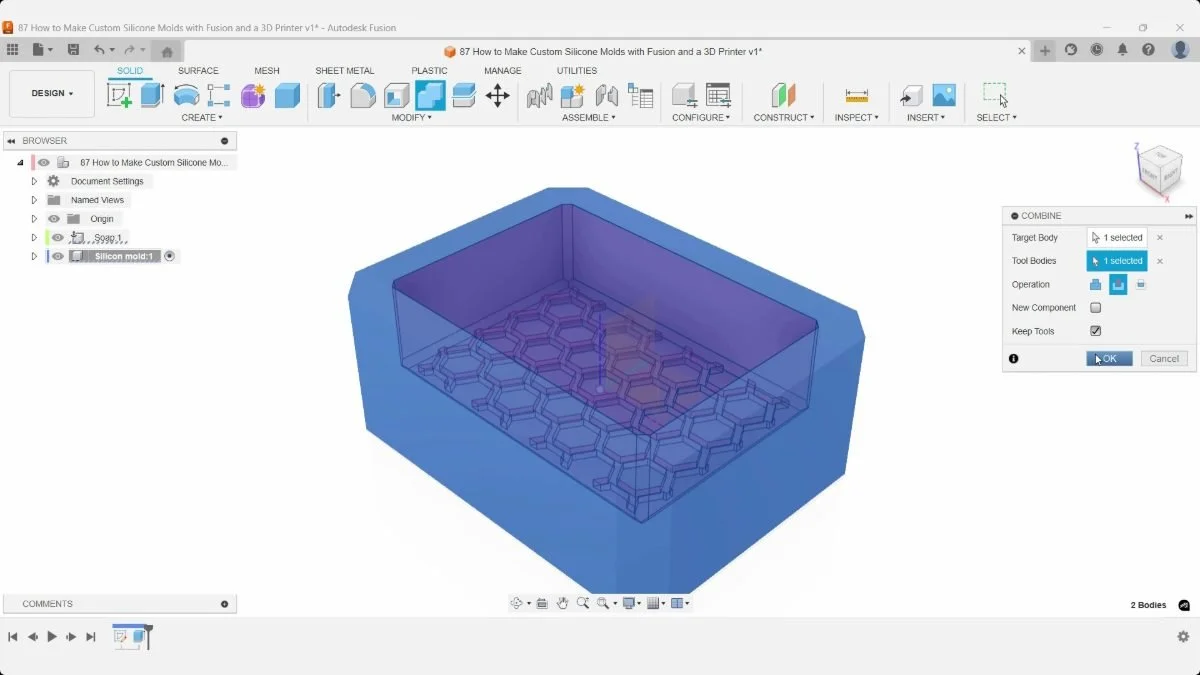Uncheck the Keep Tools checkbox
Viewport: 1200px width, 675px height.
1095,331
